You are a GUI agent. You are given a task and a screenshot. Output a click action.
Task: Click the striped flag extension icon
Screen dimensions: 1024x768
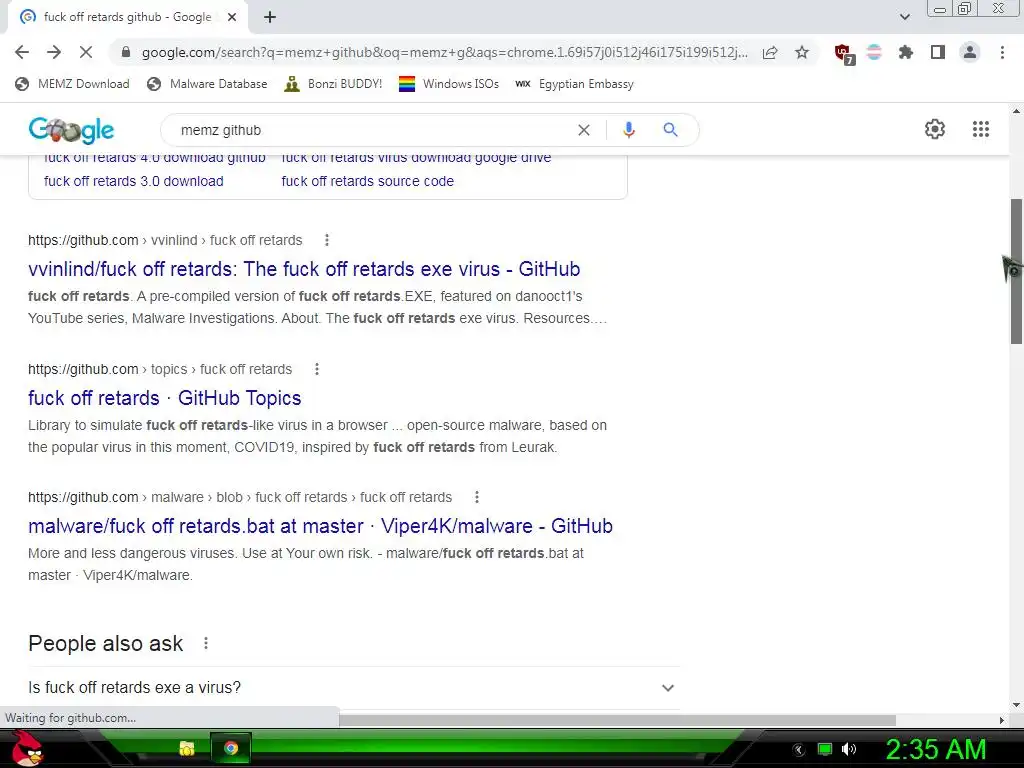(x=874, y=52)
